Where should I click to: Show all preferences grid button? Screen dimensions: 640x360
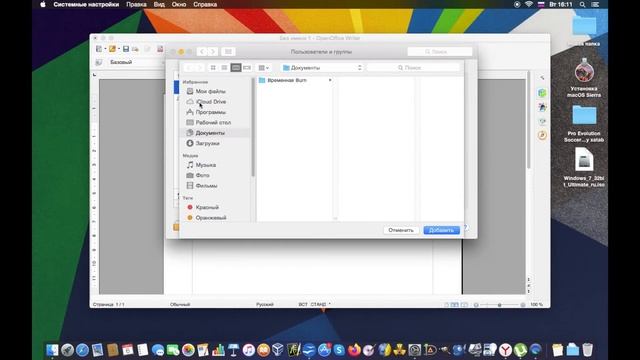[x=228, y=51]
